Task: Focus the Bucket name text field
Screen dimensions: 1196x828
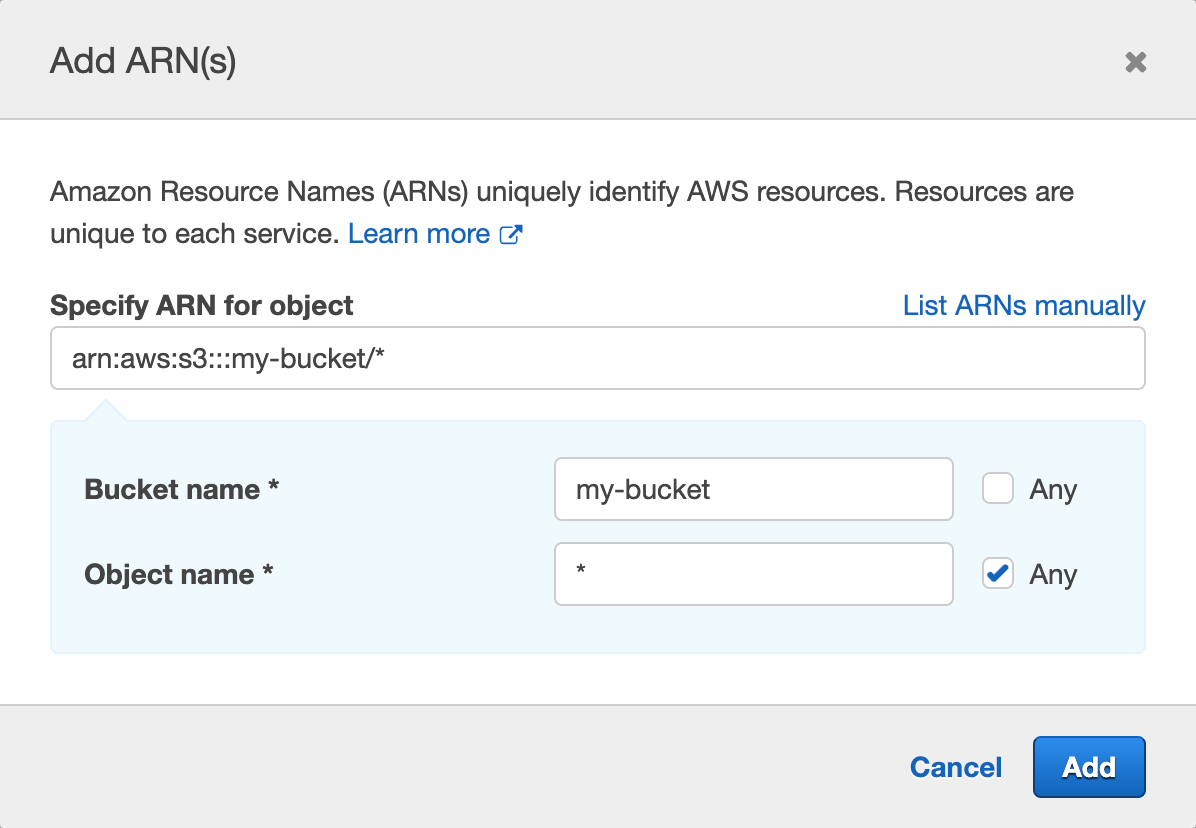Action: coord(753,489)
